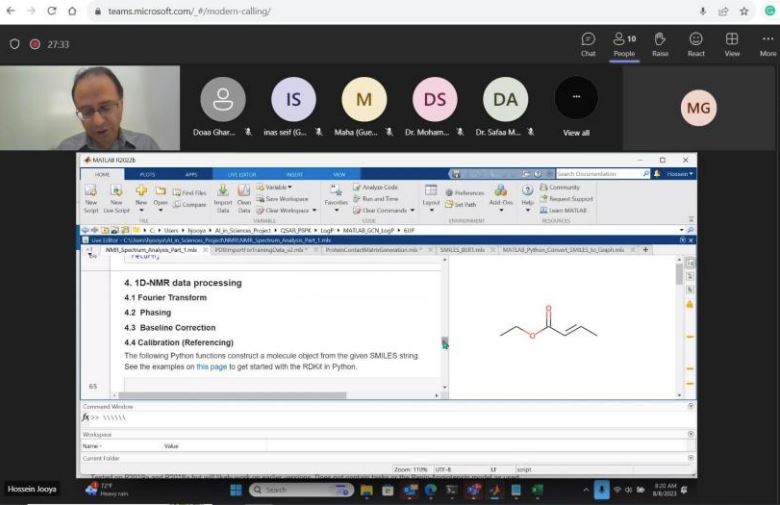The image size is (780, 505).
Task: Follow the 'this page' RDKit link
Action: (x=211, y=367)
